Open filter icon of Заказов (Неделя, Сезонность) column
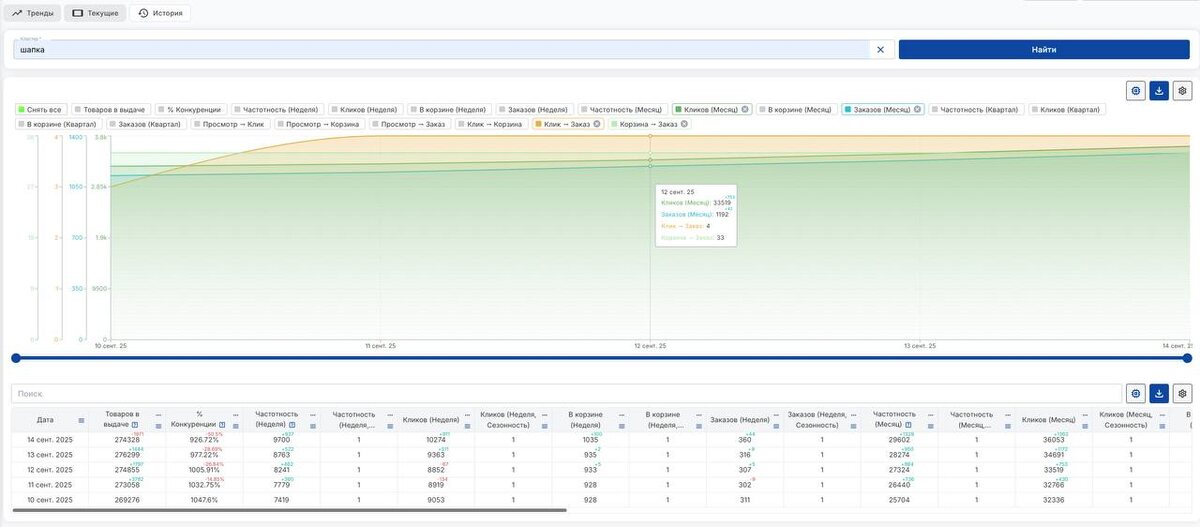The width and height of the screenshot is (1200, 527). 853,426
